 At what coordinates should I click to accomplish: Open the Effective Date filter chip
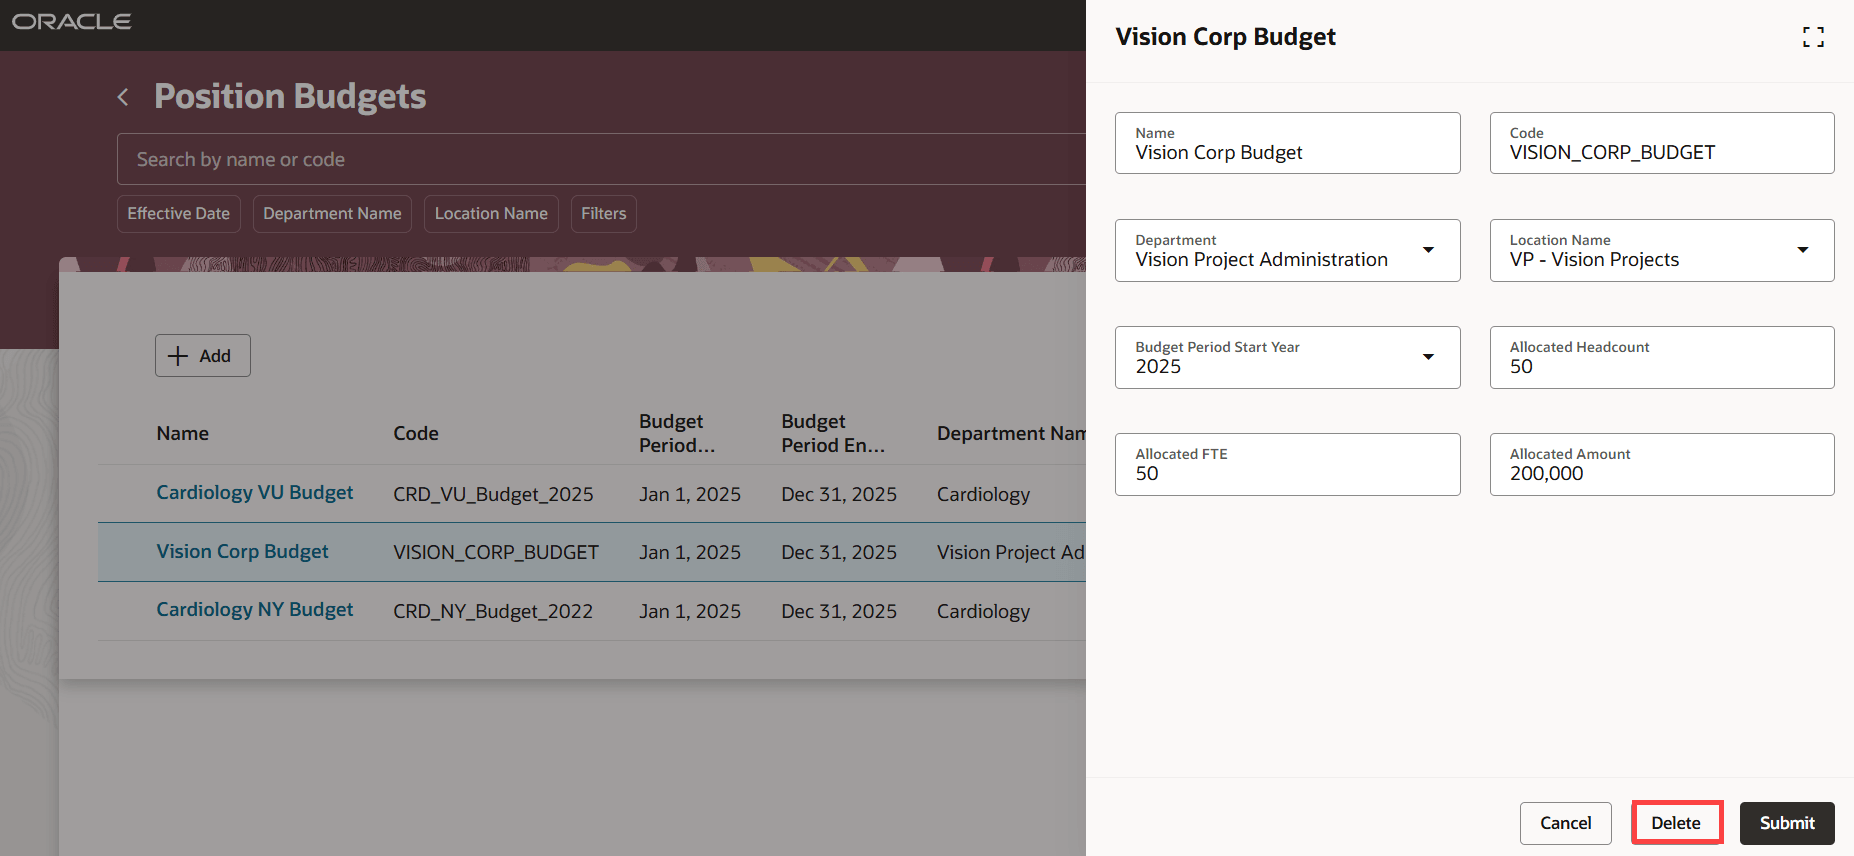click(178, 214)
